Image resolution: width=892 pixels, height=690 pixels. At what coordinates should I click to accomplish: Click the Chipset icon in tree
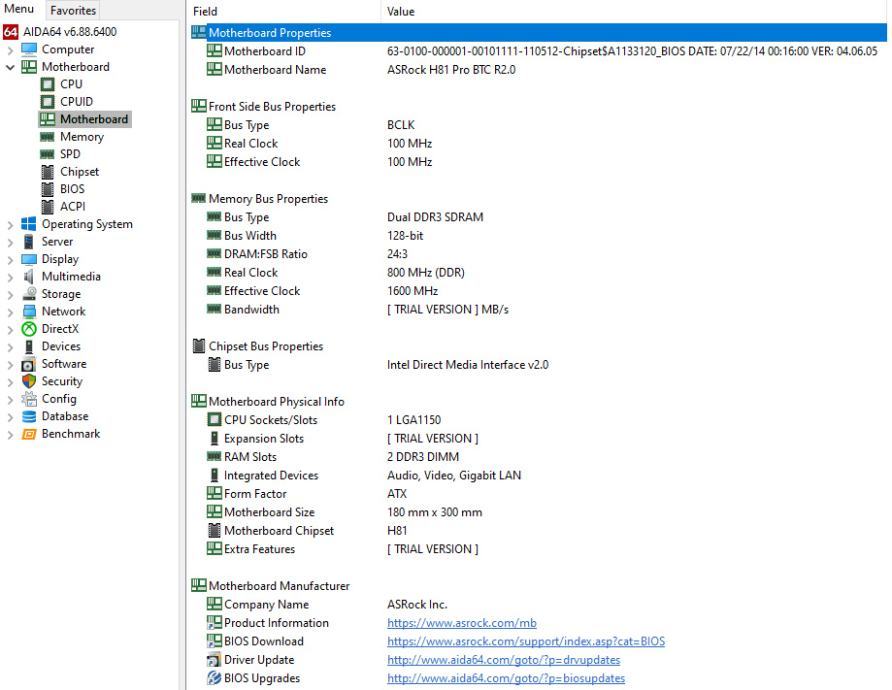coord(46,172)
